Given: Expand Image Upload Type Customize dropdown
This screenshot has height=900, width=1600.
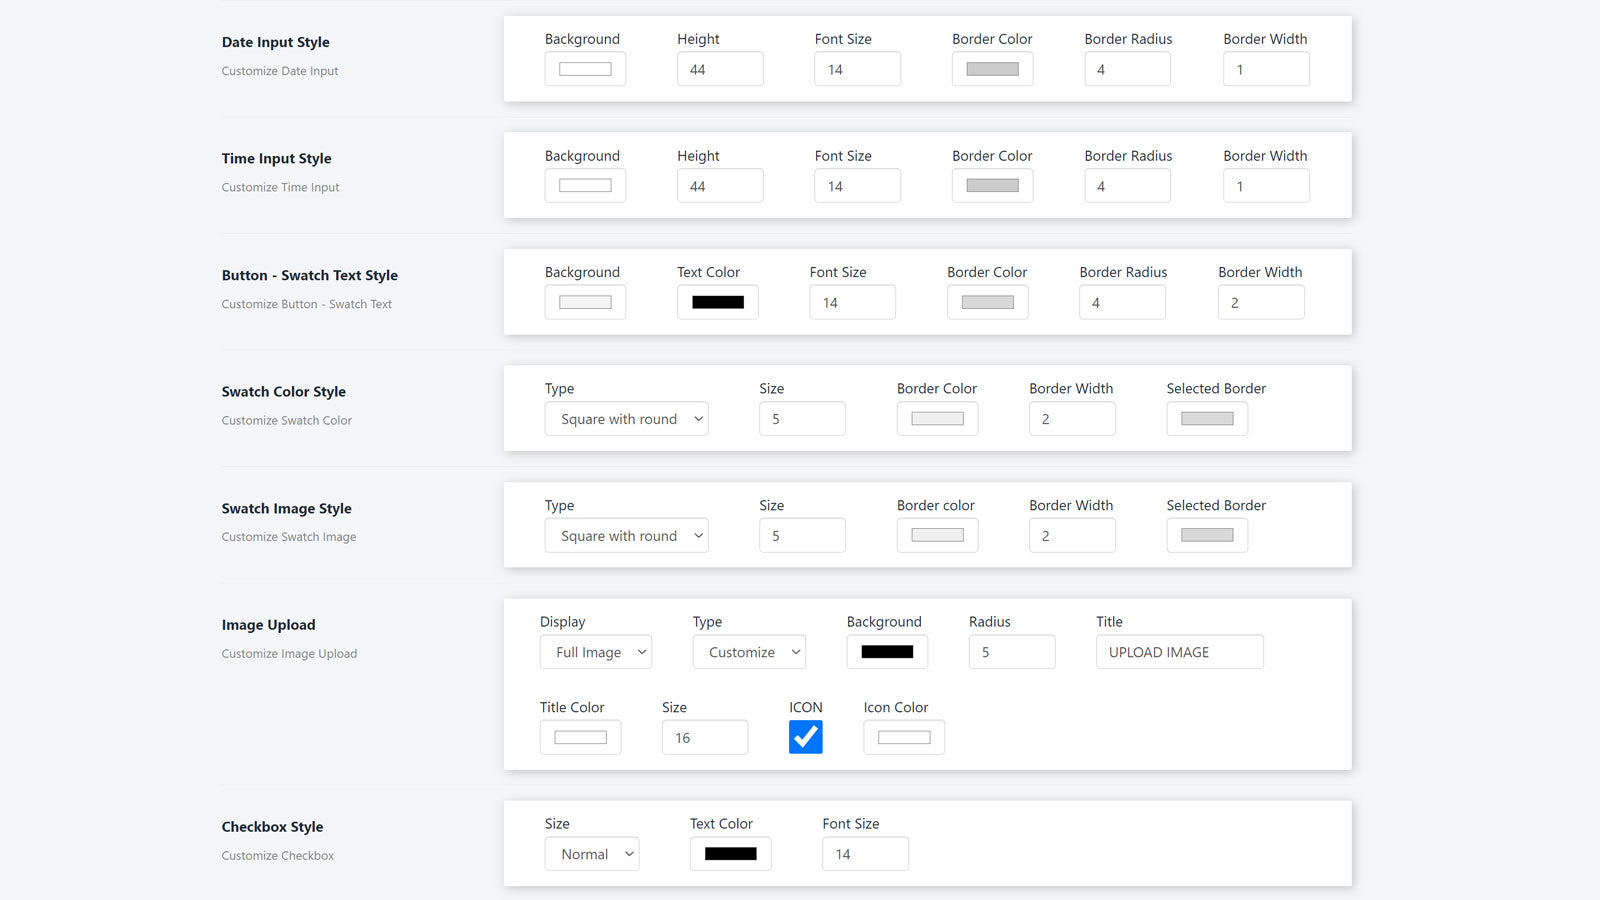Looking at the screenshot, I should [749, 652].
